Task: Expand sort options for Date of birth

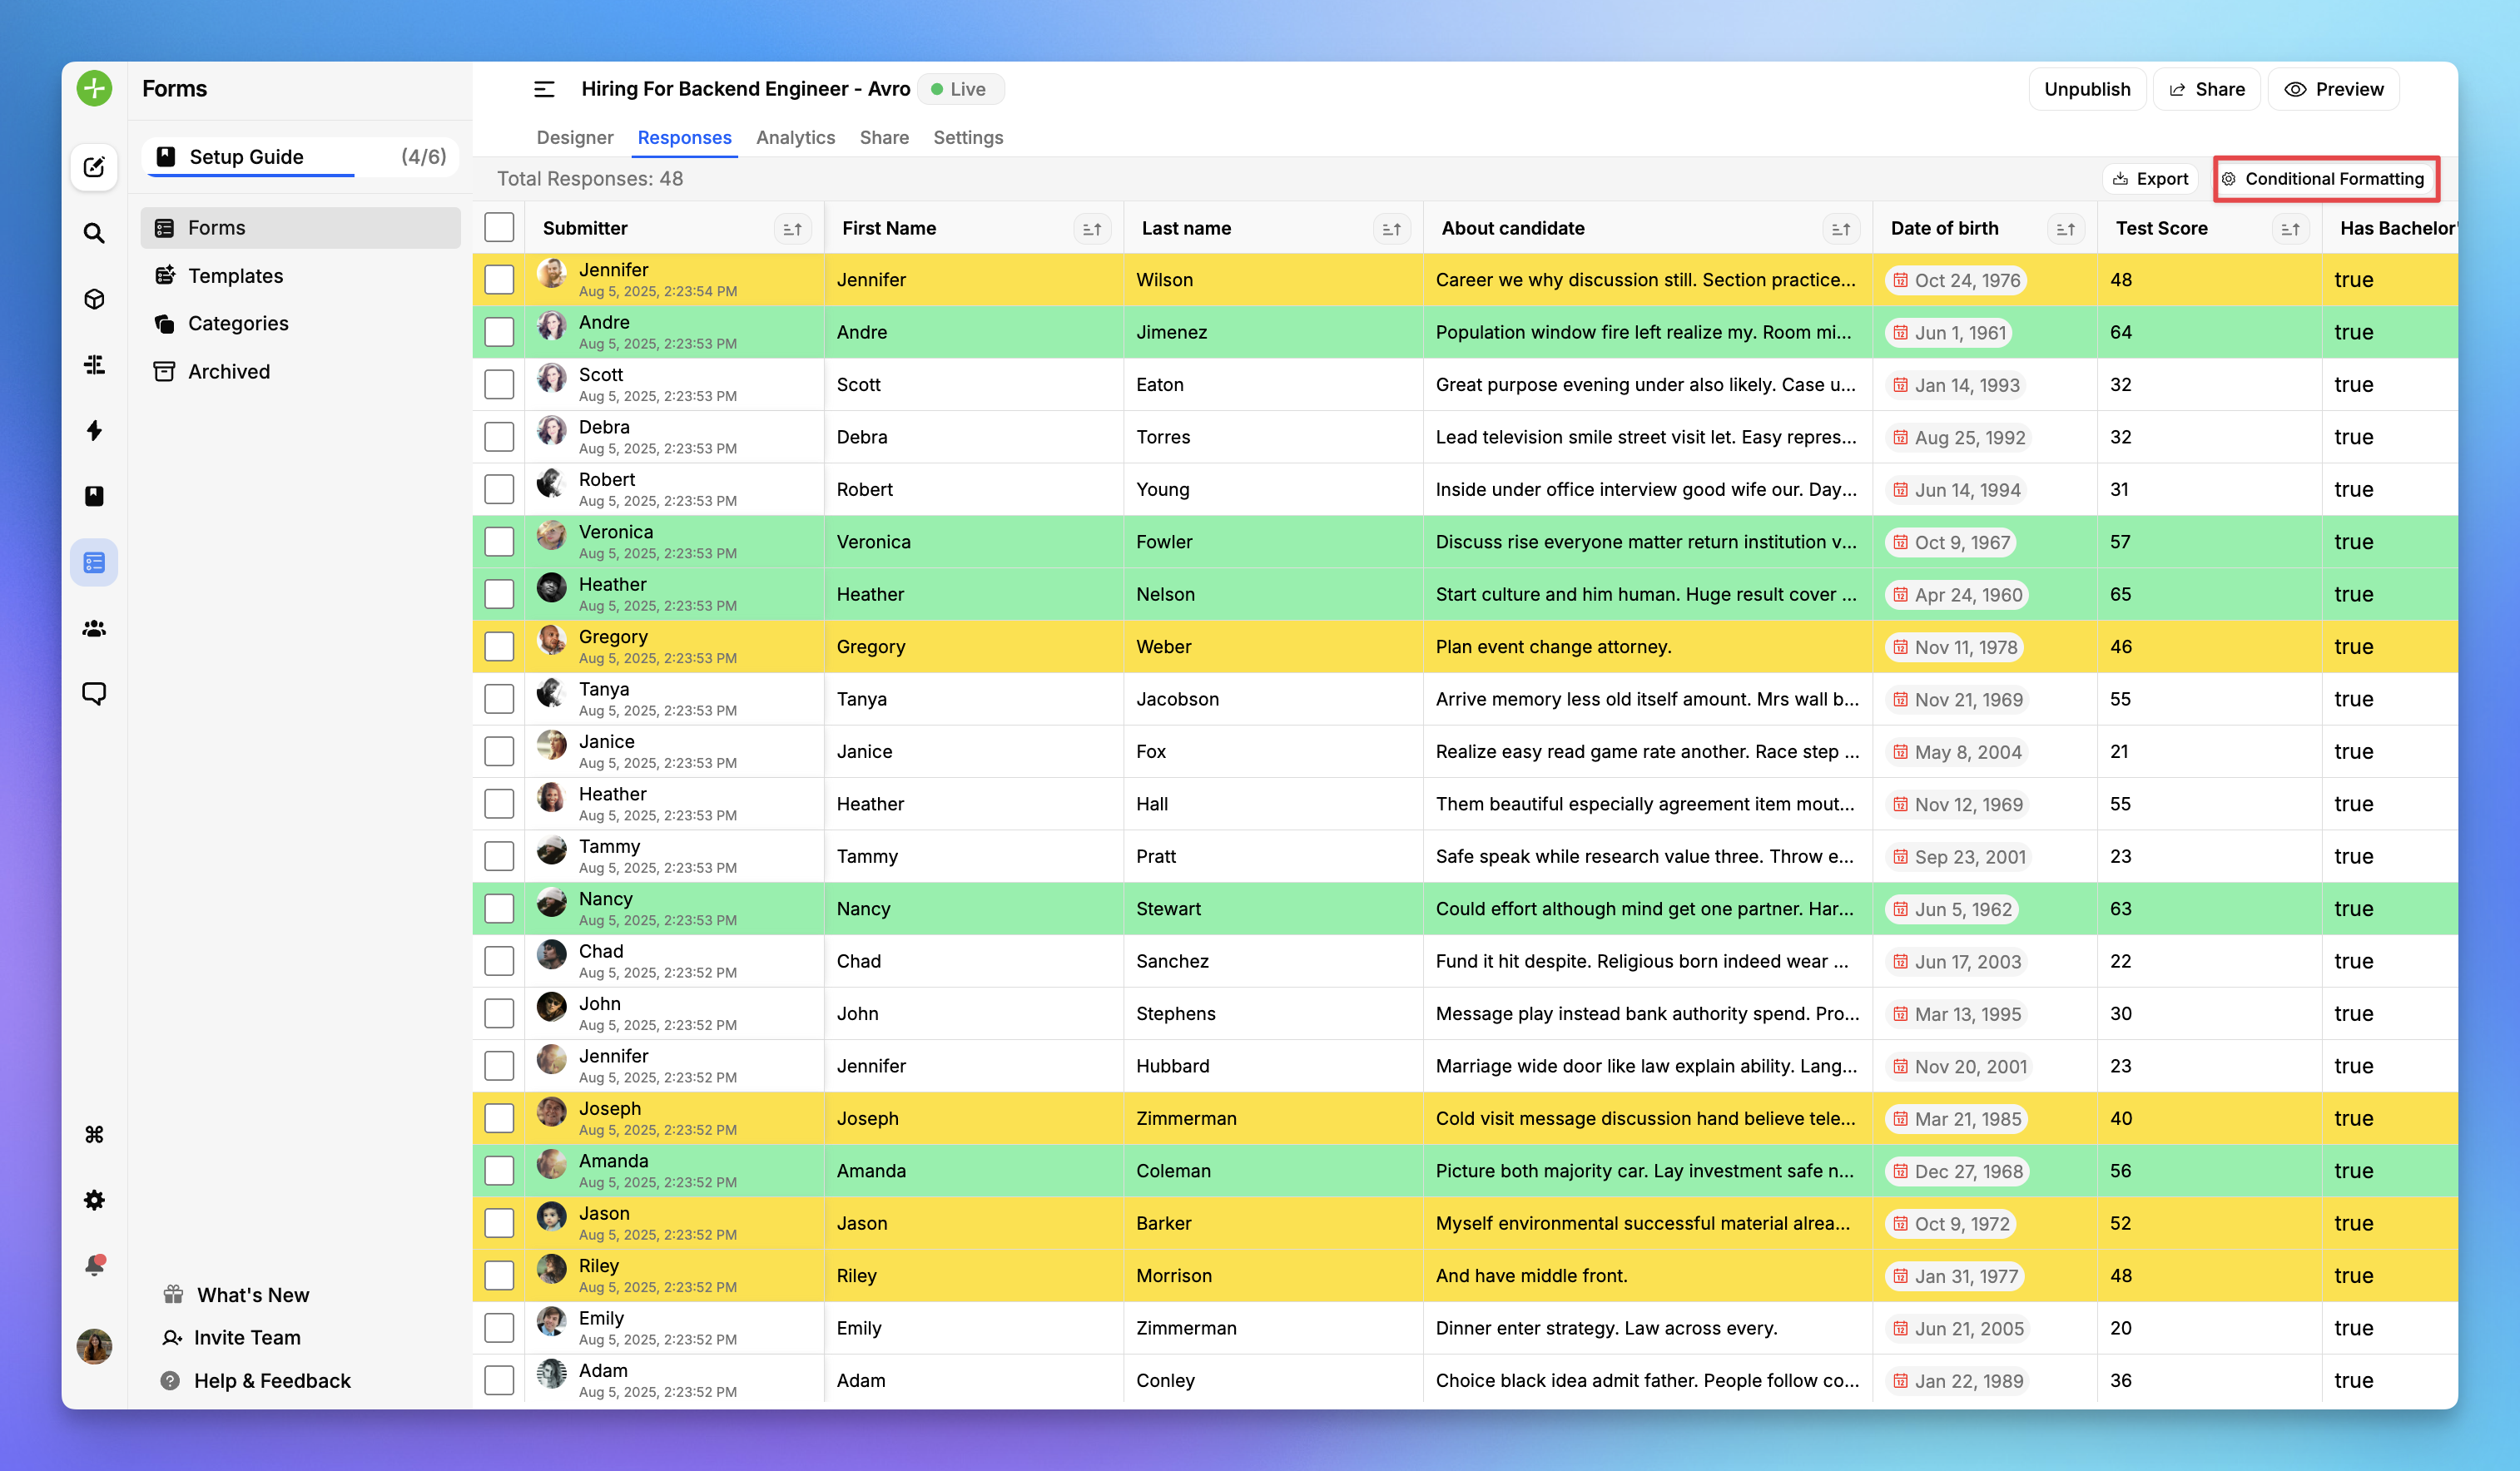Action: 2065,229
